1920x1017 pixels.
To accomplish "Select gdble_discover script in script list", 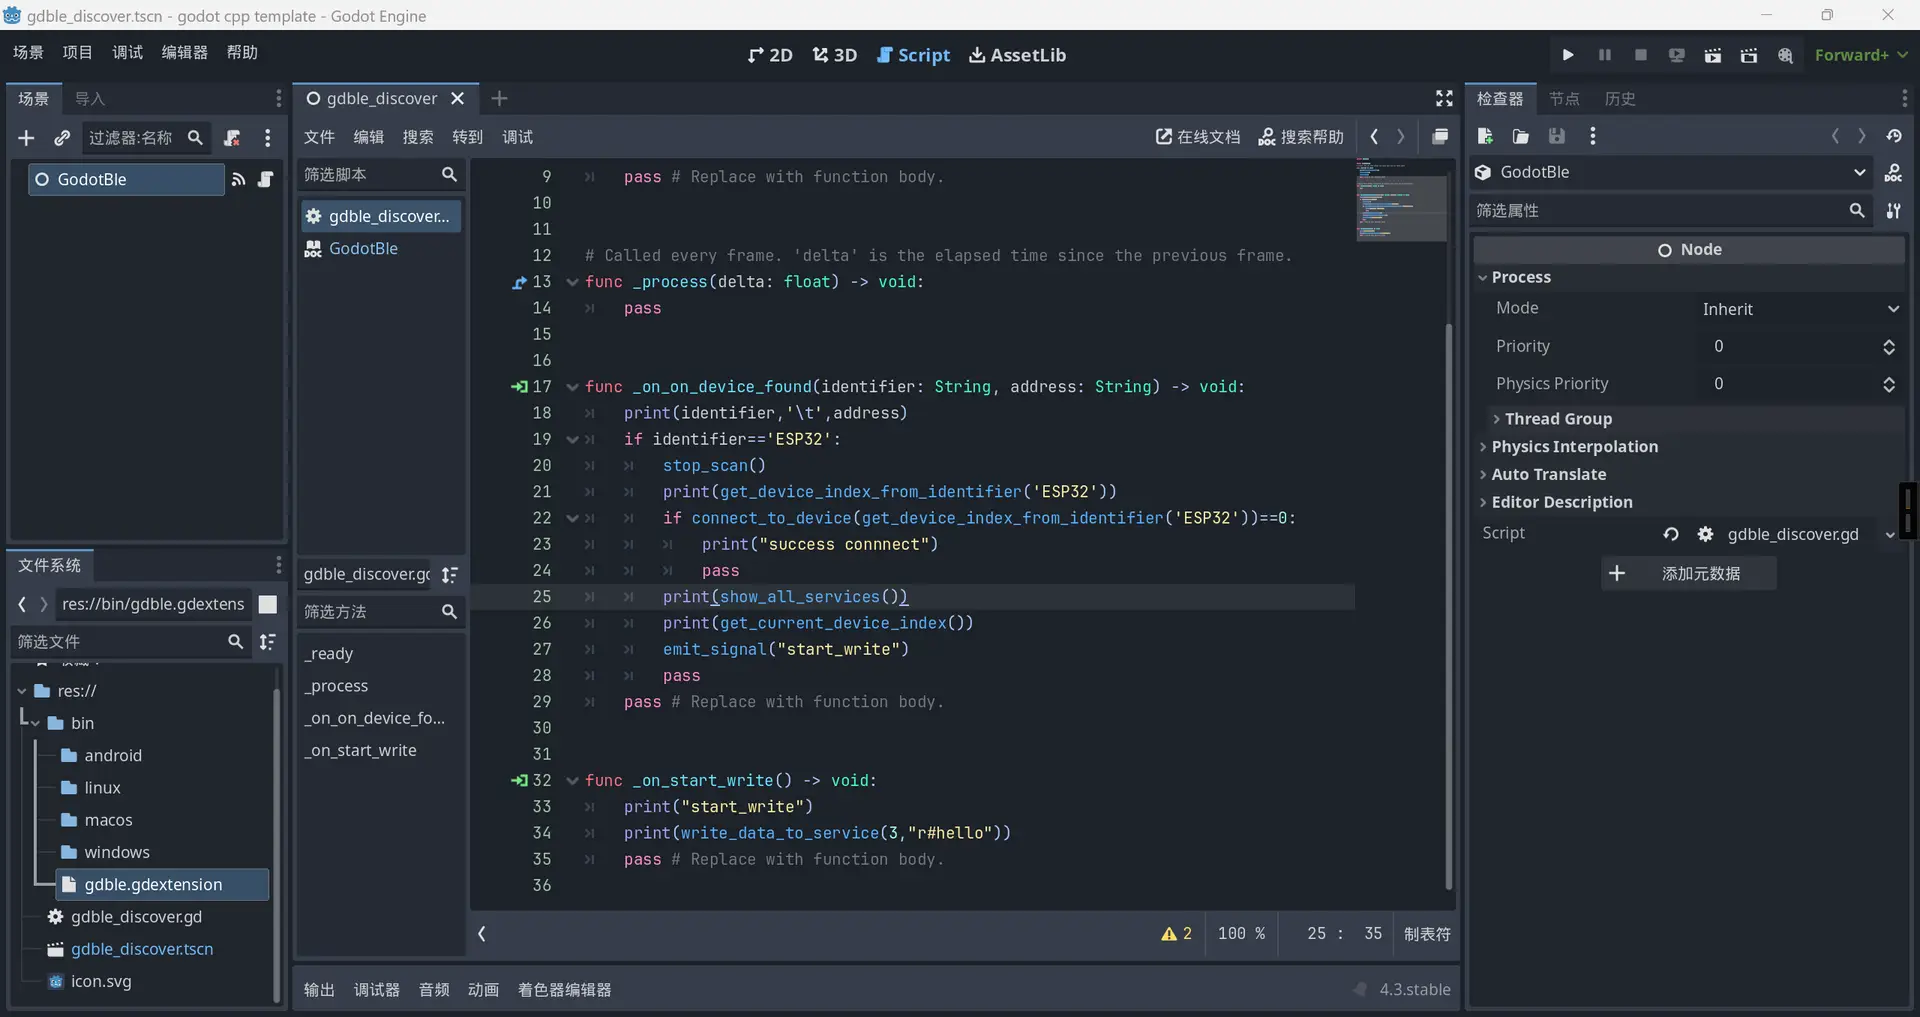I will 381,216.
